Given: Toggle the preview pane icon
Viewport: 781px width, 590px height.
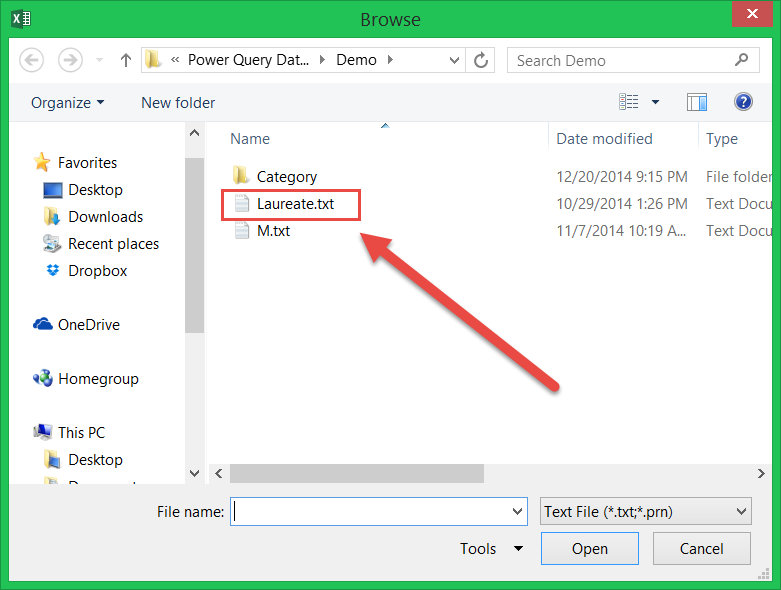Looking at the screenshot, I should click(697, 102).
